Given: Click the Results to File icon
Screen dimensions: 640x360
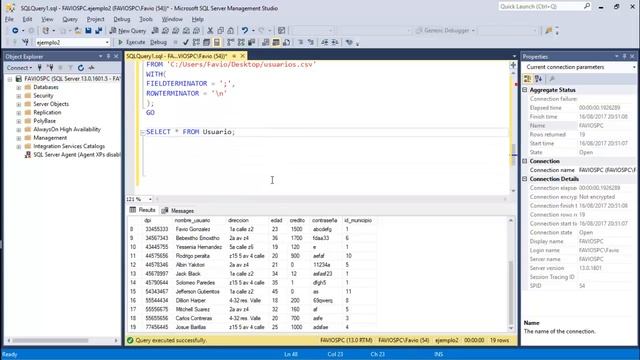Looking at the screenshot, I should pyautogui.click(x=287, y=42).
